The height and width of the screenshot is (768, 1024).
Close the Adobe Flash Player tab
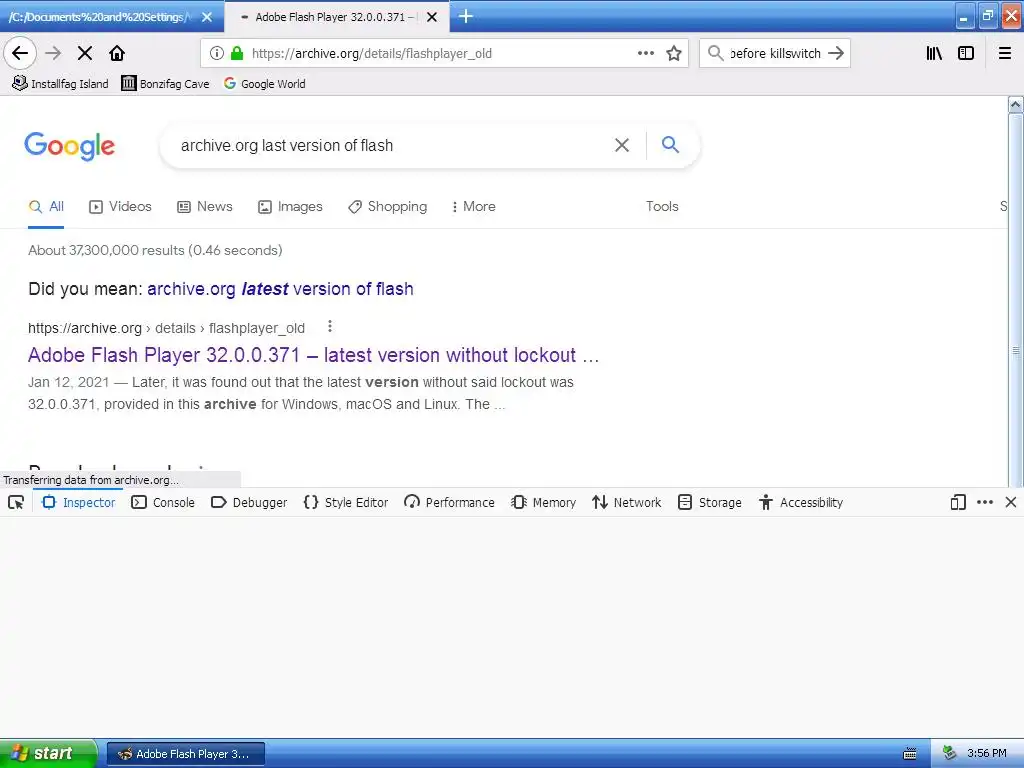pyautogui.click(x=432, y=17)
